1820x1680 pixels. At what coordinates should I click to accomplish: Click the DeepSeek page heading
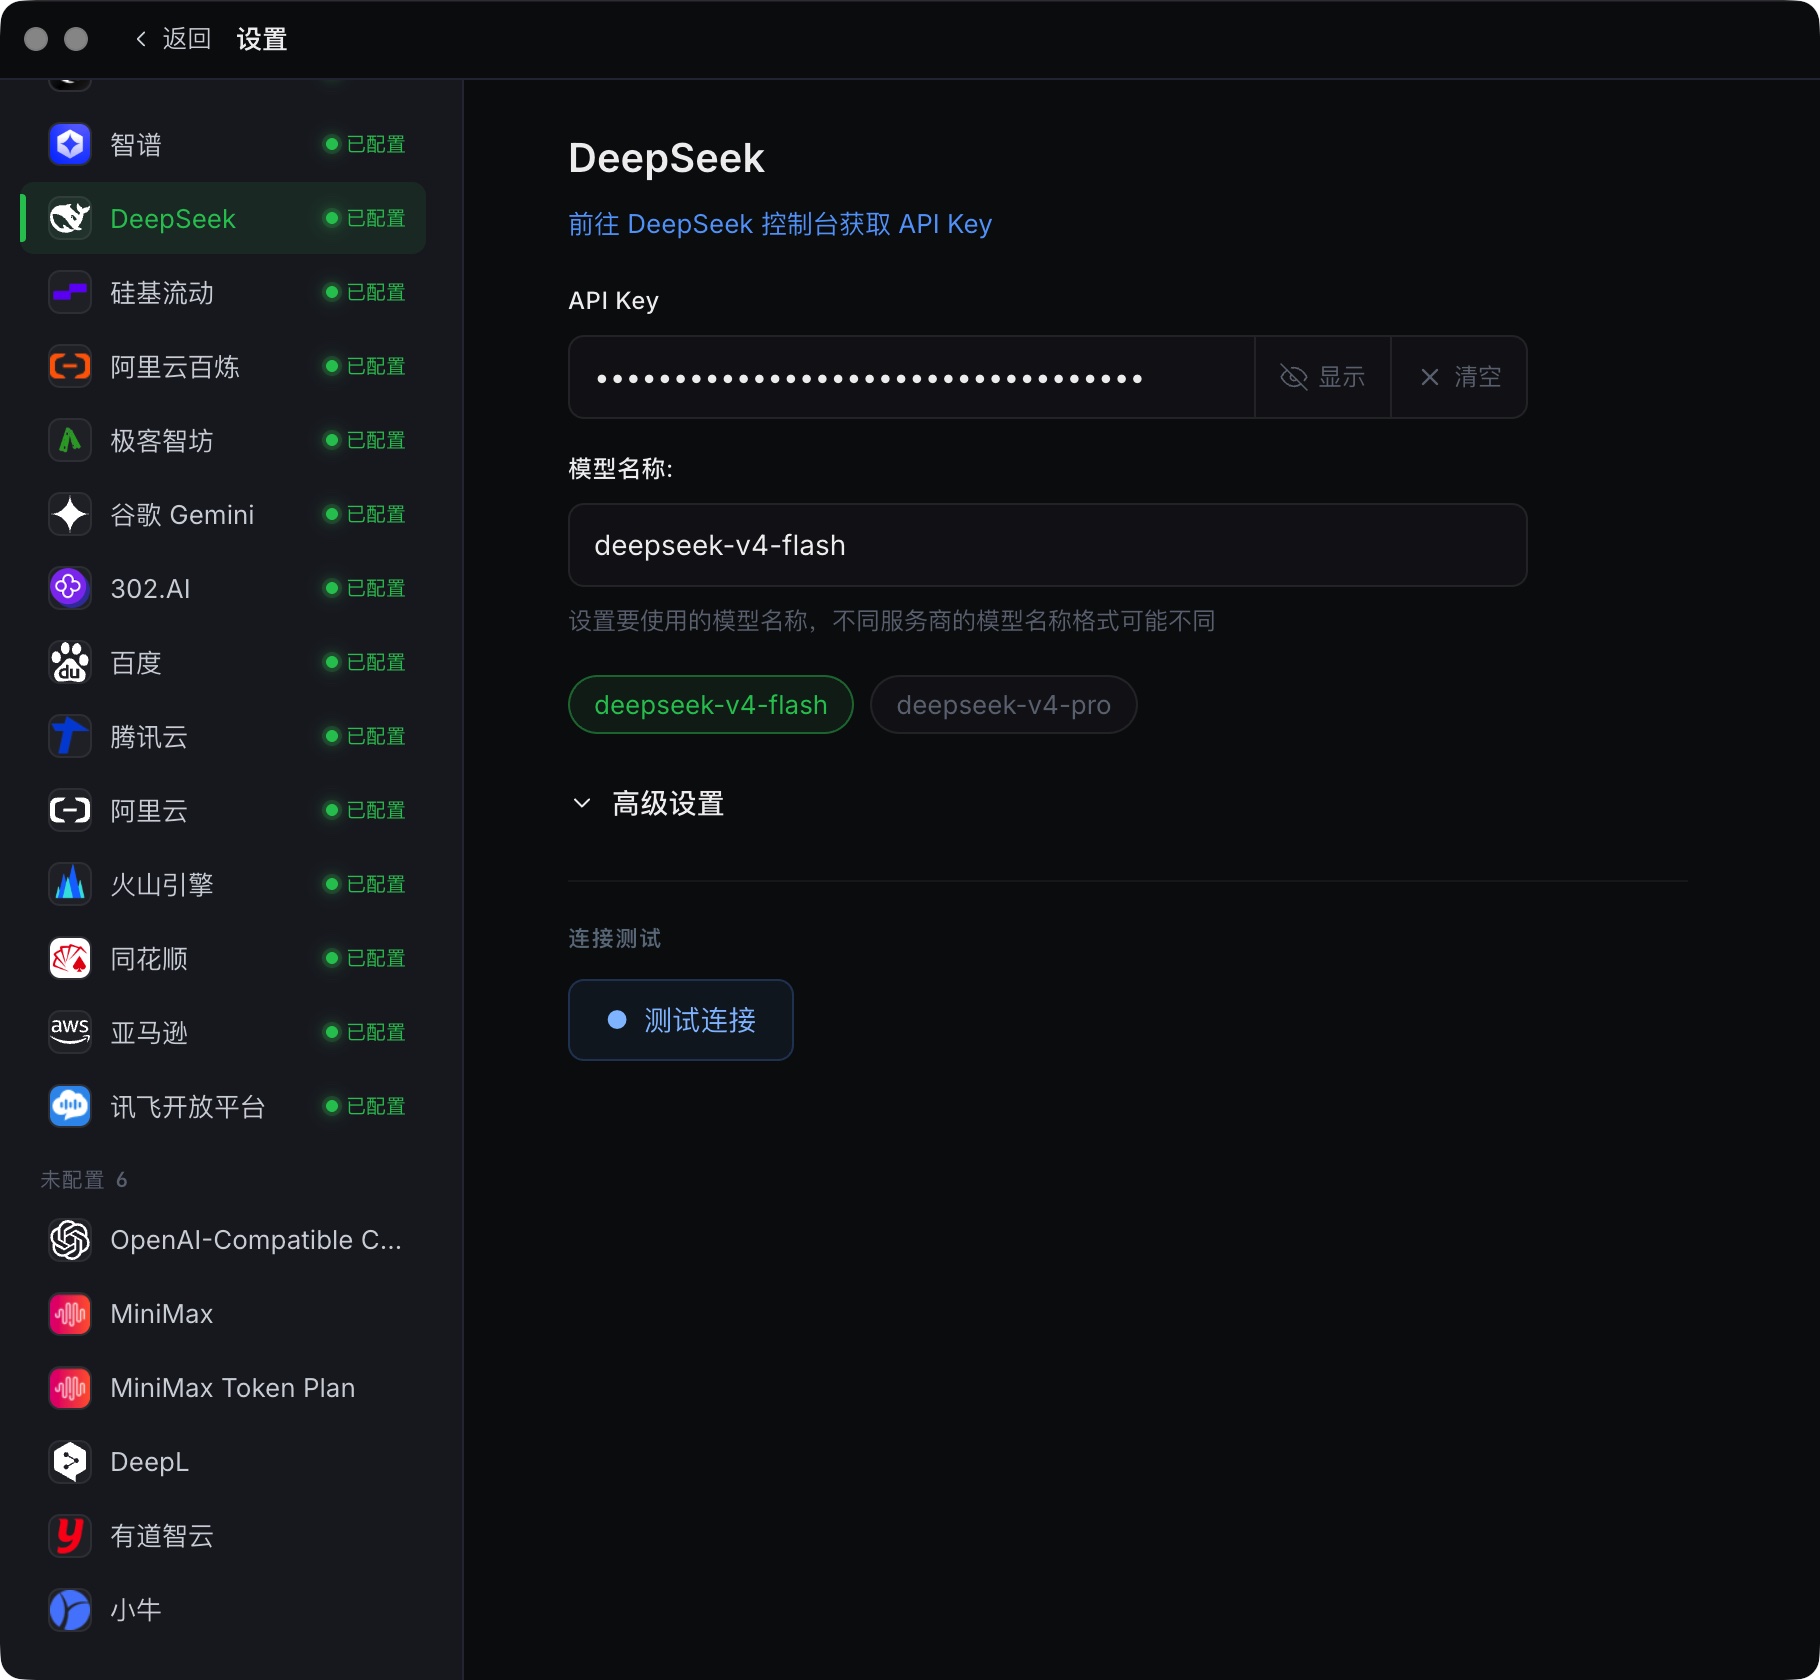[666, 158]
